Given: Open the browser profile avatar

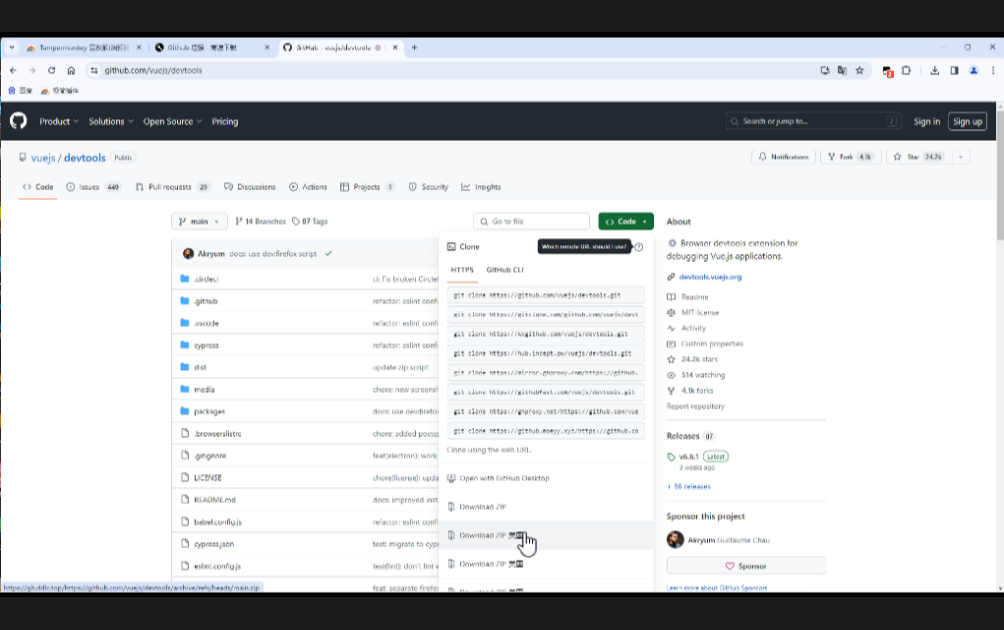Looking at the screenshot, I should (x=974, y=70).
